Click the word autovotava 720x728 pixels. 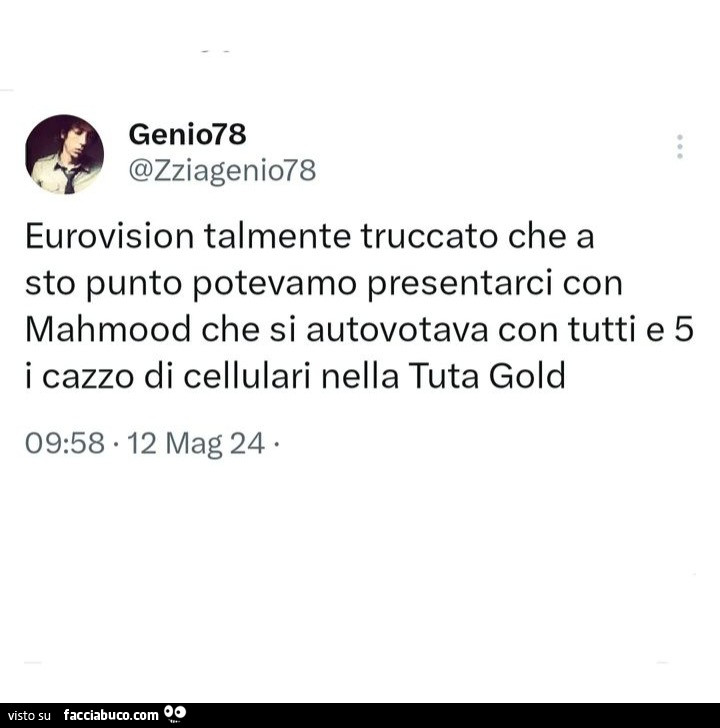397,330
